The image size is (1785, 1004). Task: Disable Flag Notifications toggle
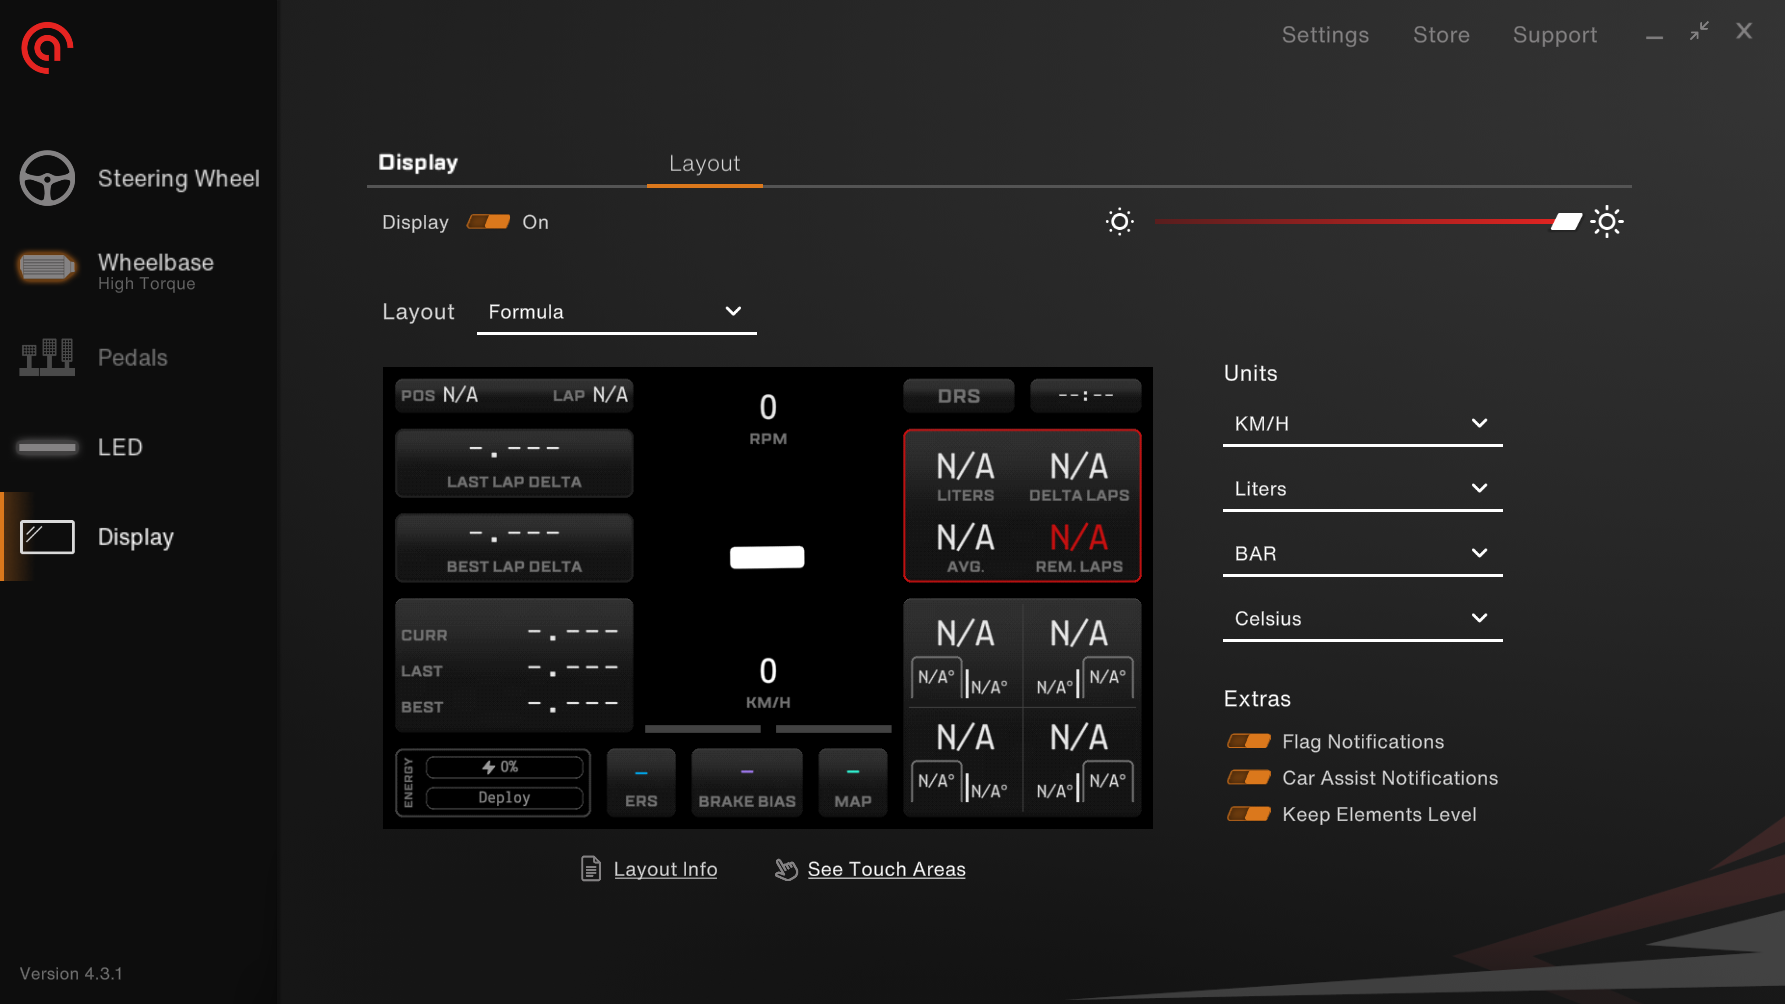coord(1248,741)
